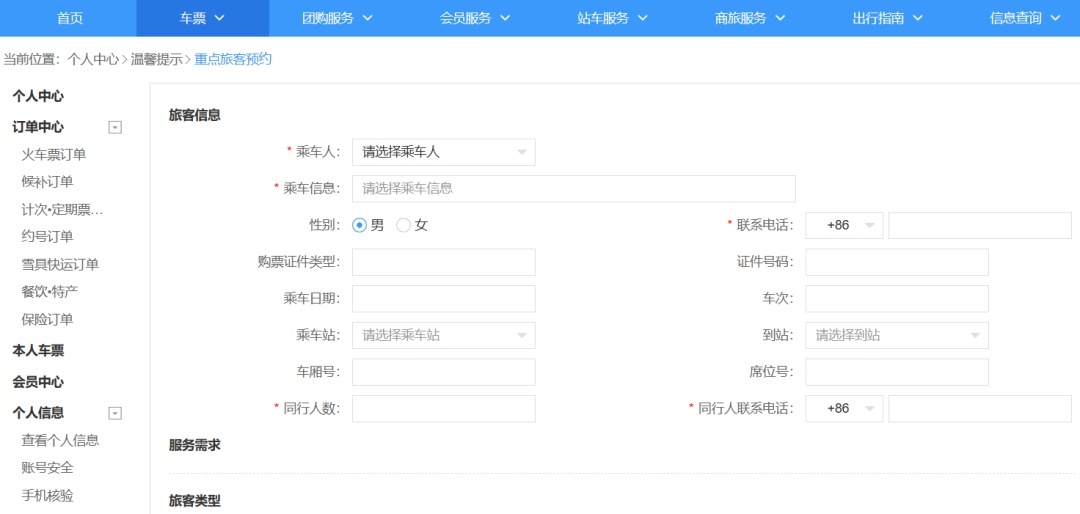The height and width of the screenshot is (514, 1080).
Task: Go to 首页 in navigation bar
Action: coord(69,18)
